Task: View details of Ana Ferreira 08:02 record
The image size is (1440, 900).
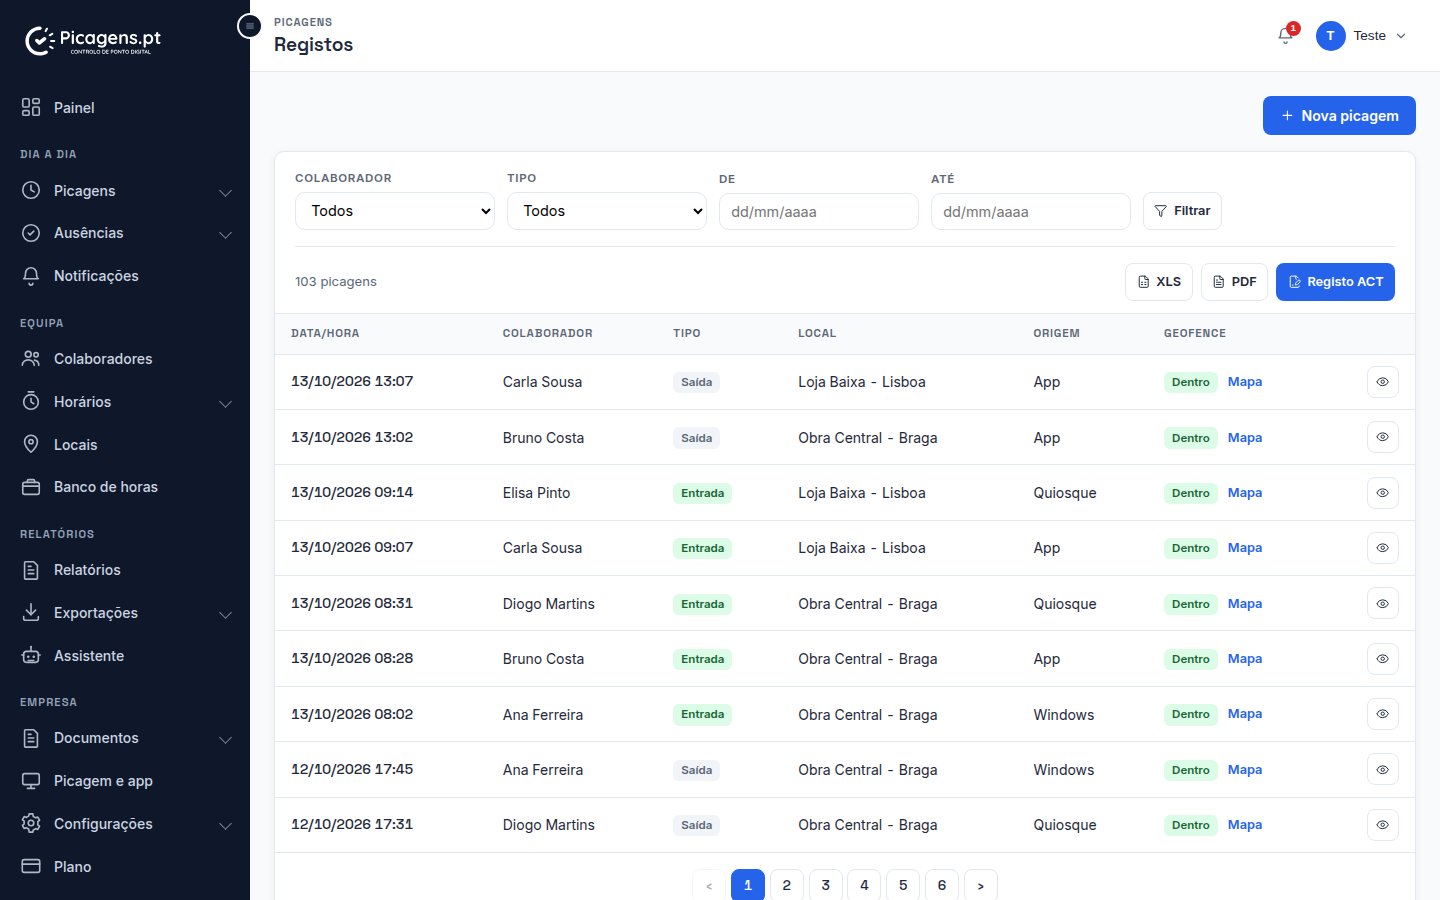Action: point(1382,714)
